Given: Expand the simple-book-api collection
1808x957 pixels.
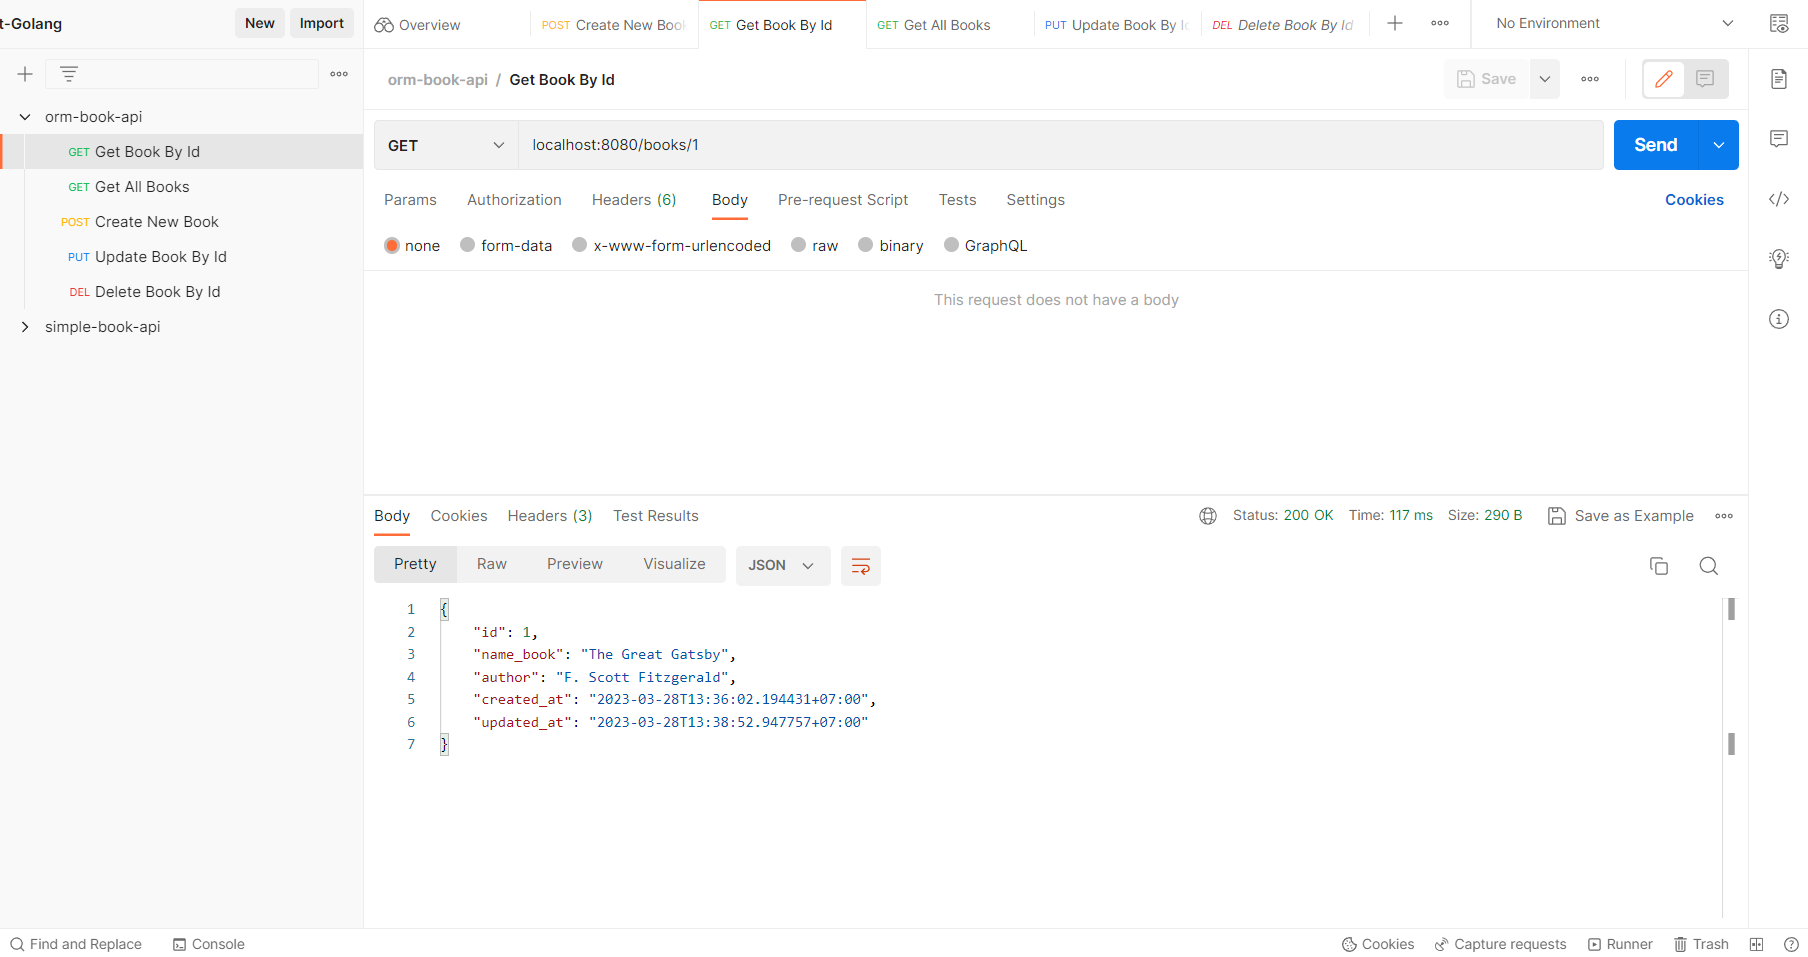Looking at the screenshot, I should tap(25, 327).
